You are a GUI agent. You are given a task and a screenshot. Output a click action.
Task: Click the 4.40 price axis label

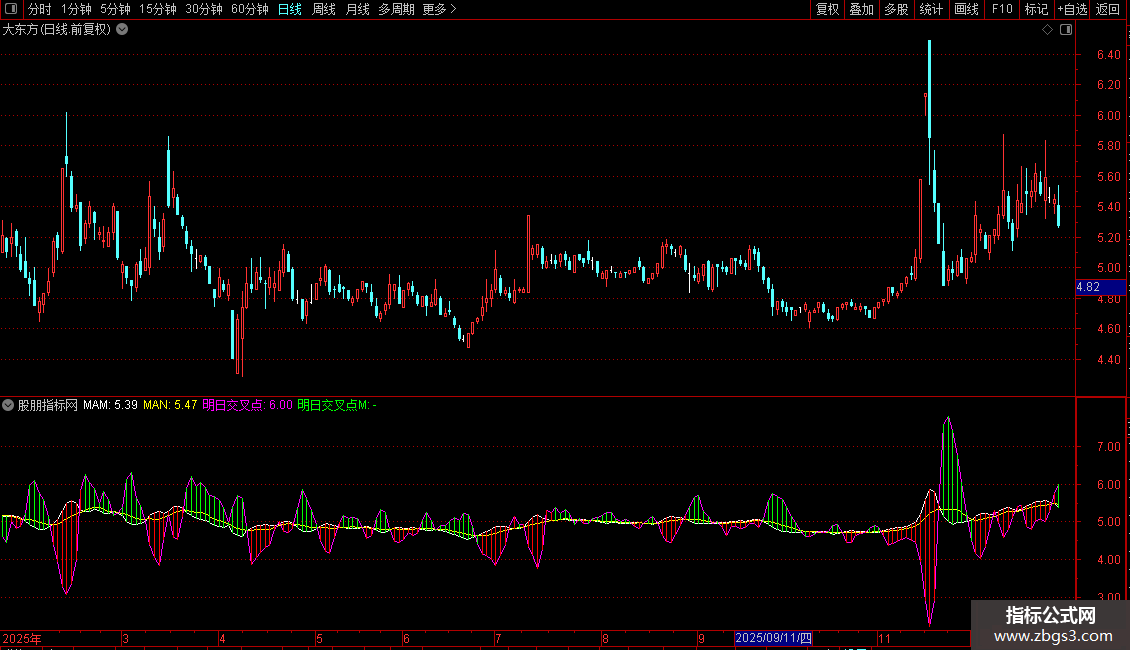tap(1108, 360)
